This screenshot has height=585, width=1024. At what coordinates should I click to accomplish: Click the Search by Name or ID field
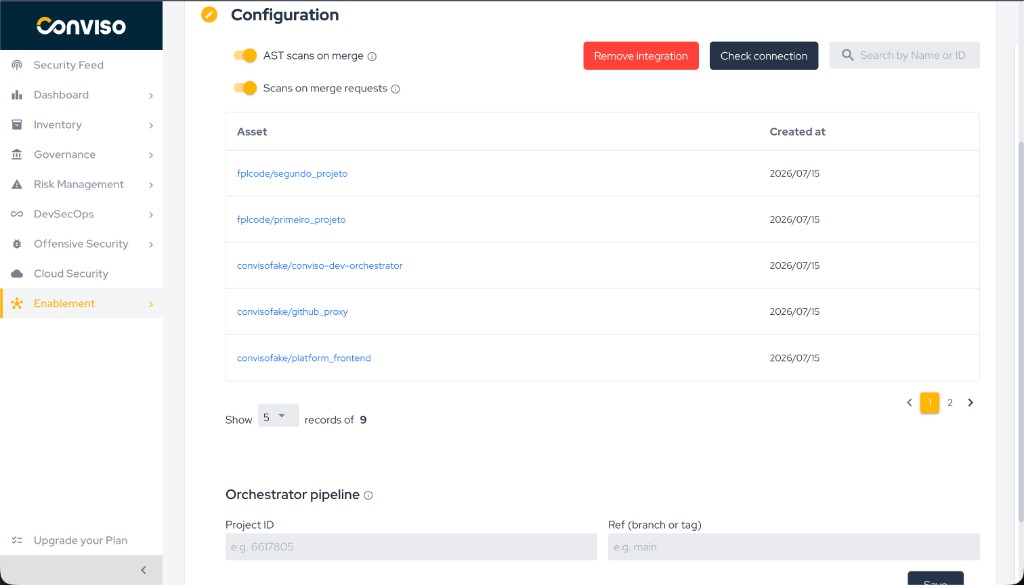[904, 55]
